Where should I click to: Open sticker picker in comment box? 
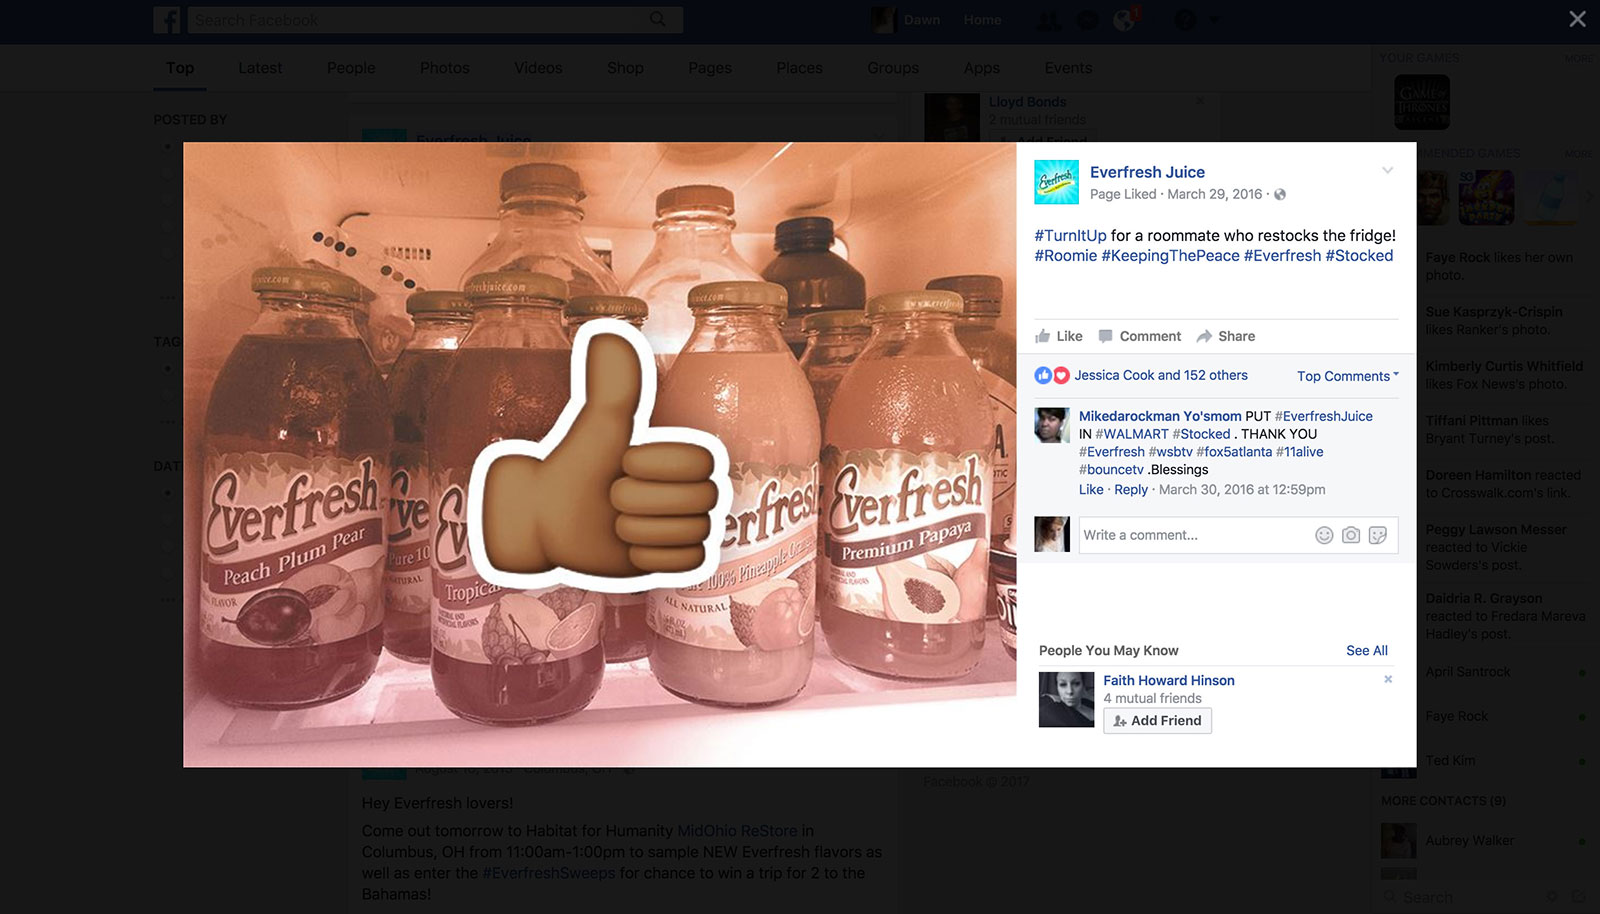point(1378,535)
